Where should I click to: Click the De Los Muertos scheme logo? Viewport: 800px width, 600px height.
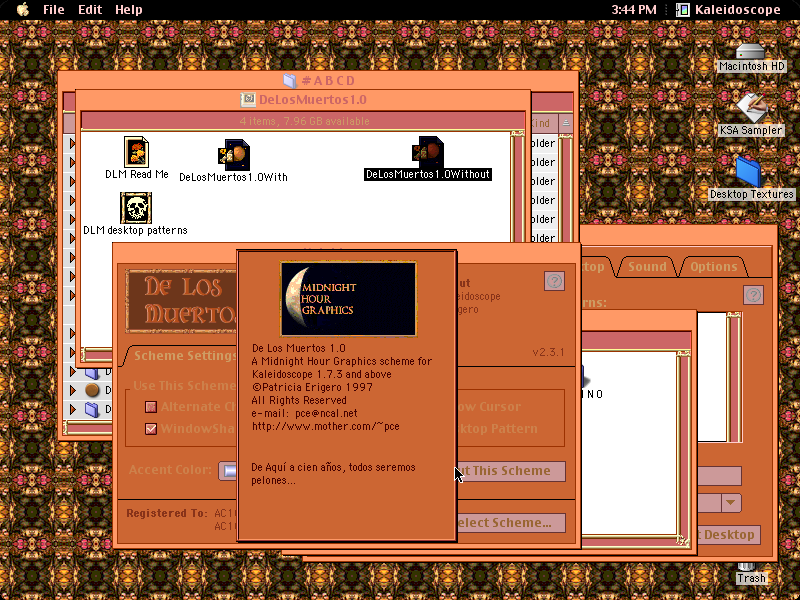pos(182,301)
